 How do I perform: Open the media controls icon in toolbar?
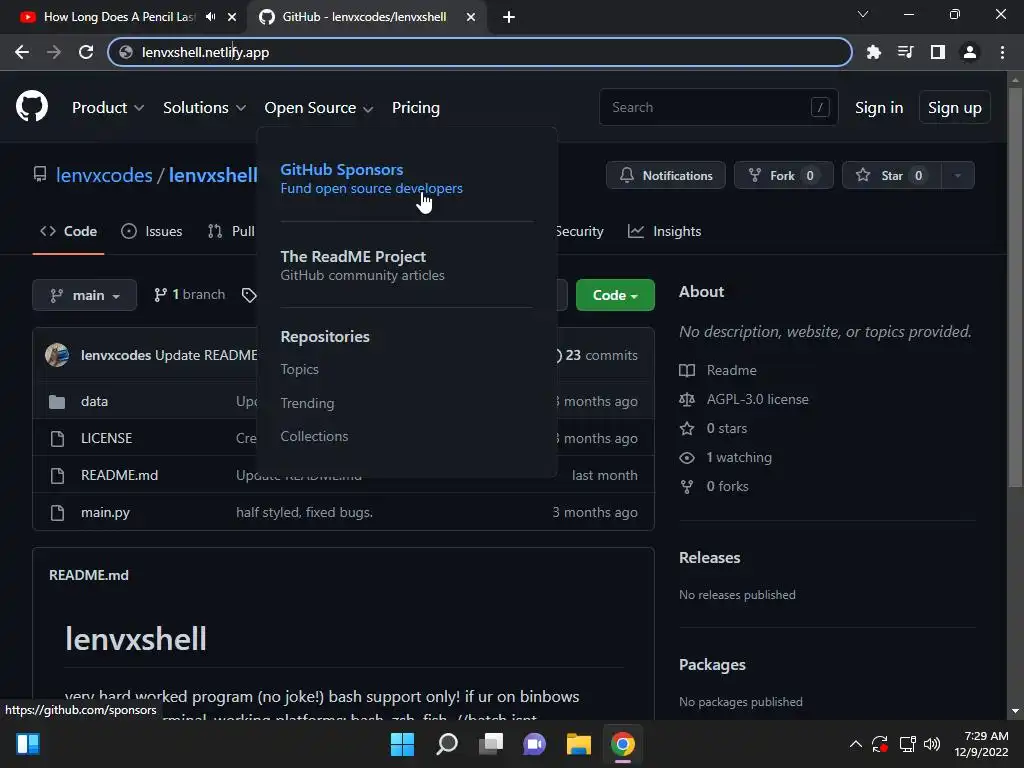[905, 52]
